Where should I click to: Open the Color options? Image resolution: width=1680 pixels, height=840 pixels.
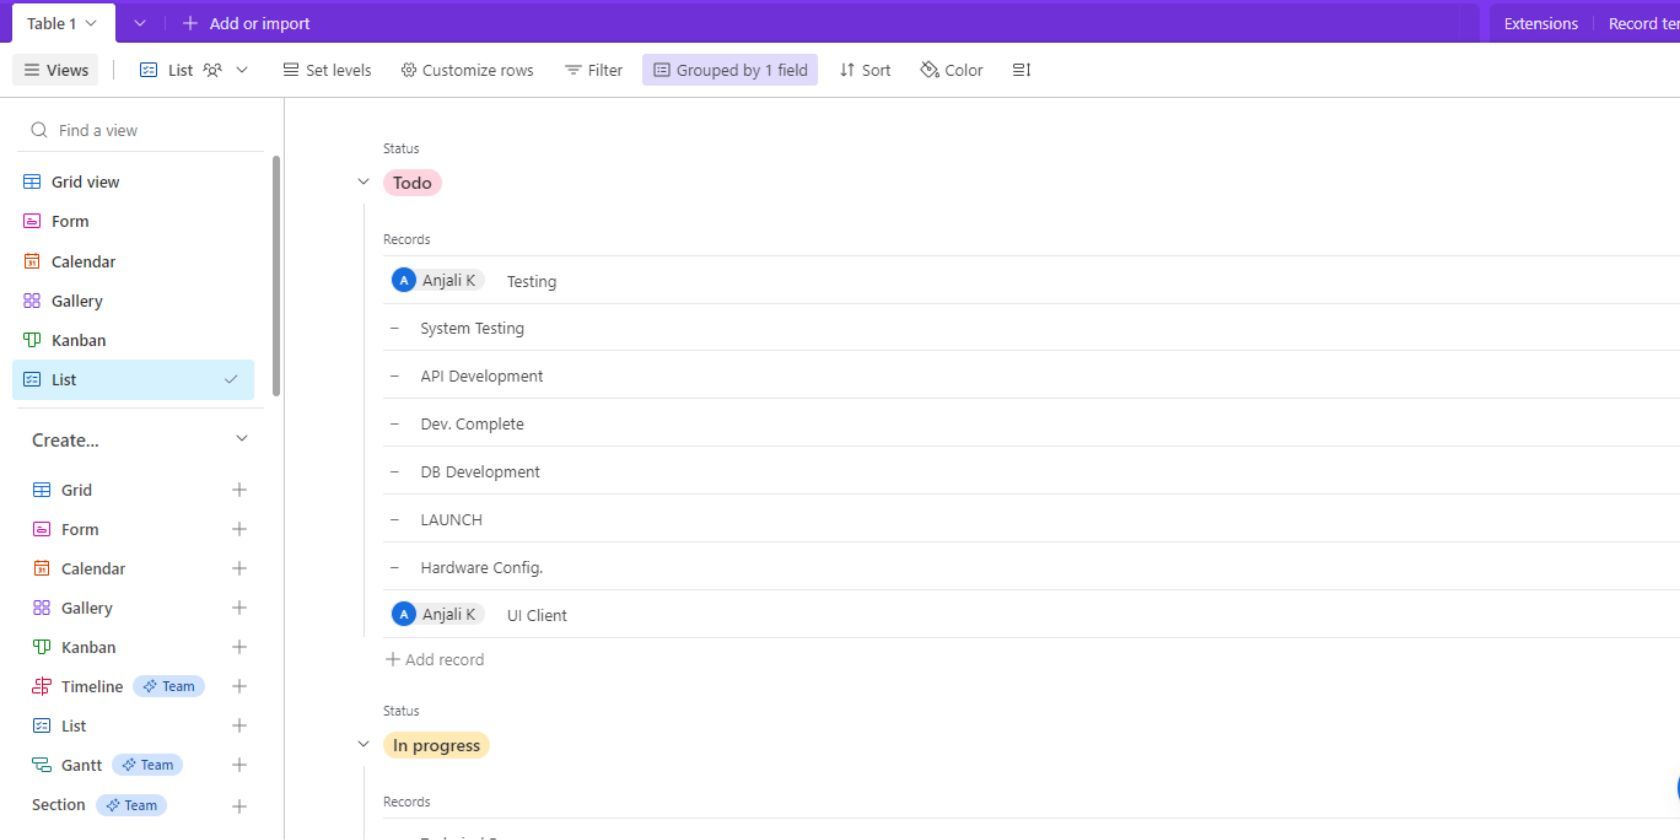(x=951, y=70)
